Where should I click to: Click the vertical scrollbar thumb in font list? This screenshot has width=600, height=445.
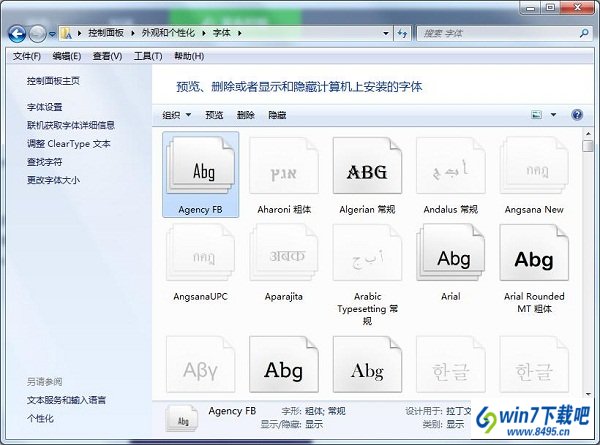588,146
